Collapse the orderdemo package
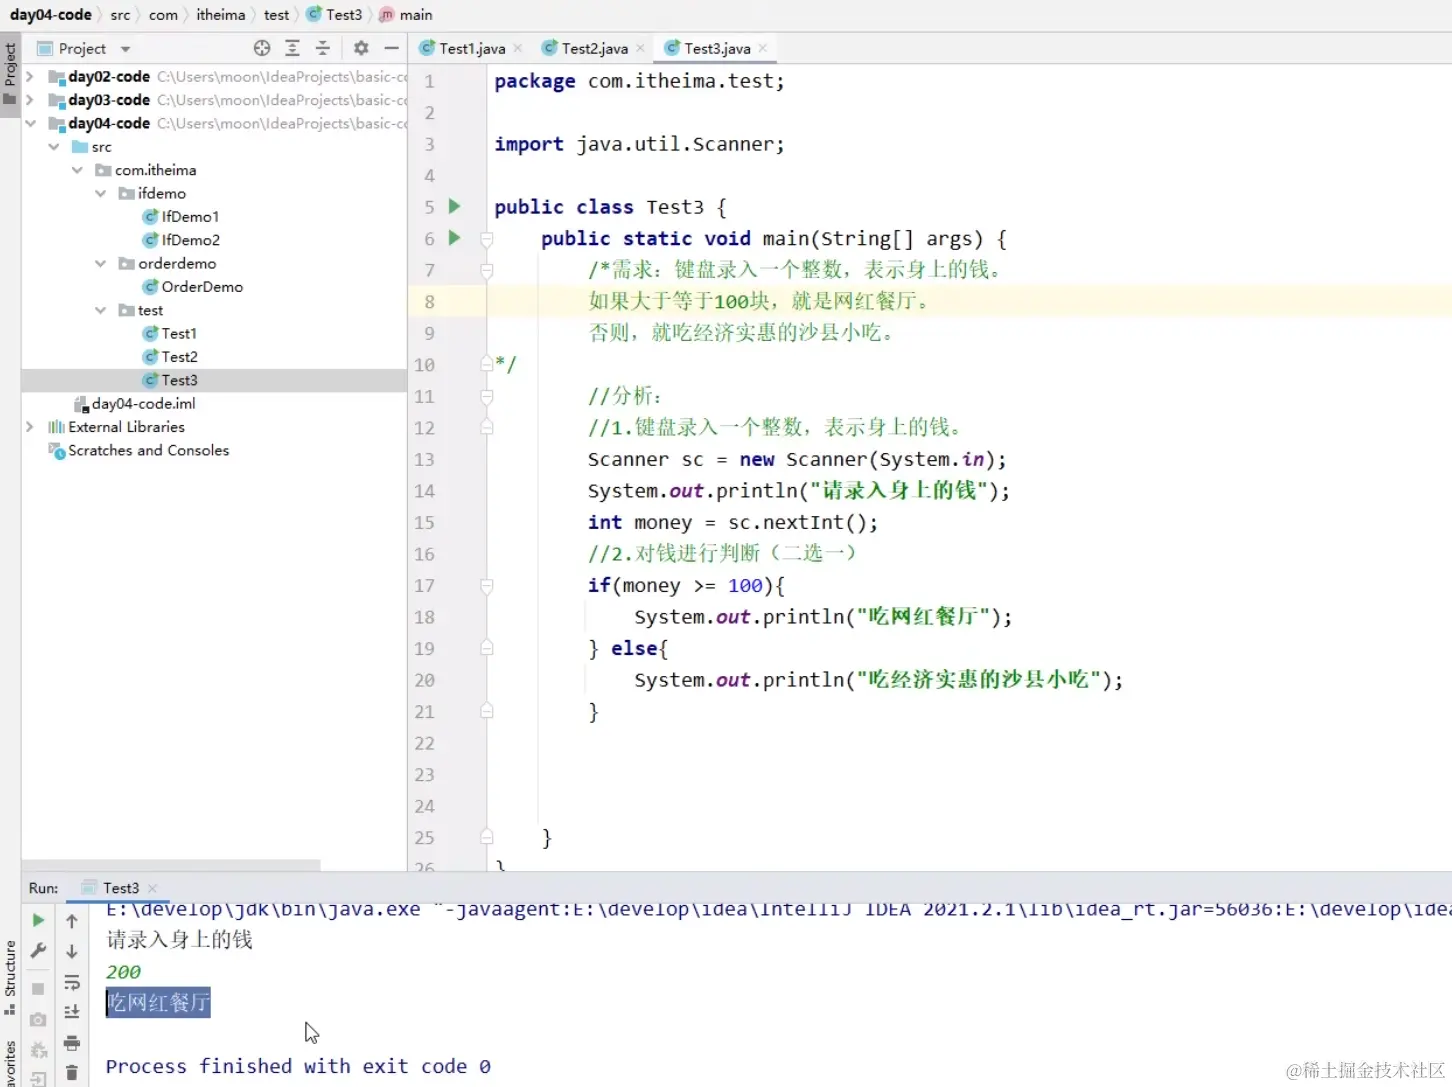 100,263
